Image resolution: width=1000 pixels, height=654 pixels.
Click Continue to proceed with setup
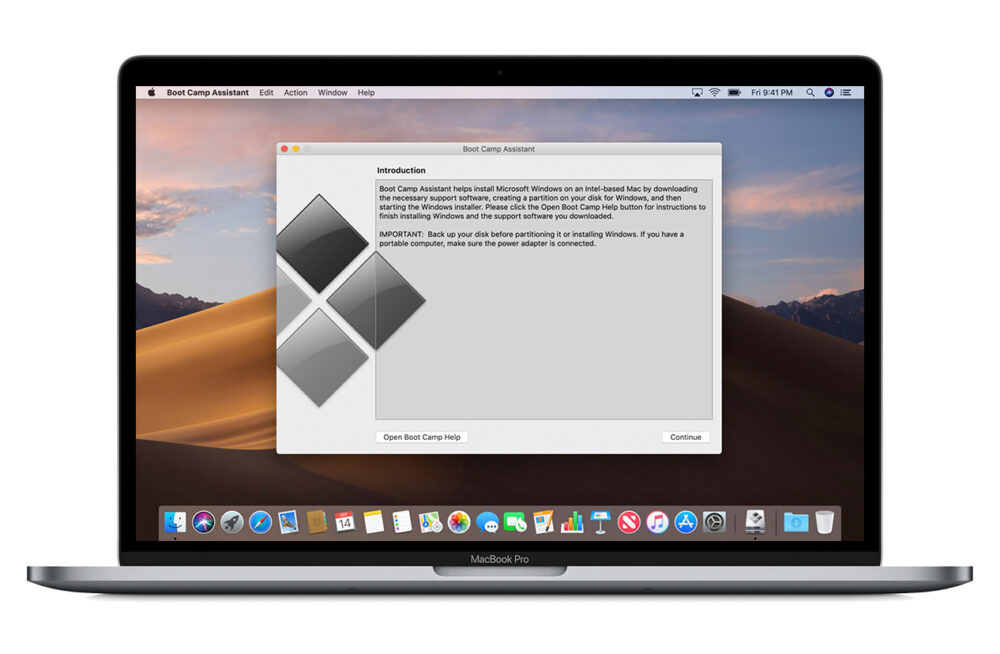coord(686,437)
